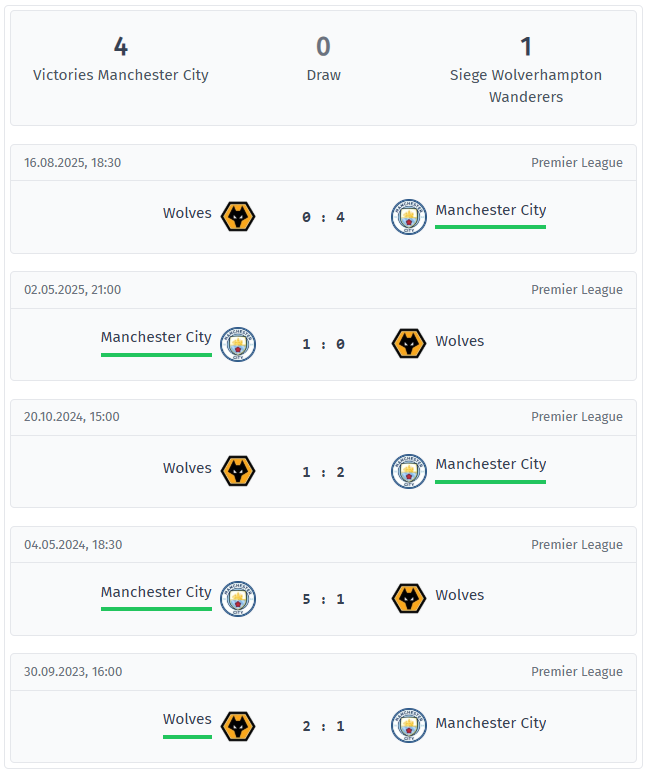The height and width of the screenshot is (775, 647).
Task: Click Manchester City crest in 20.10.2024 match
Action: coord(409,471)
